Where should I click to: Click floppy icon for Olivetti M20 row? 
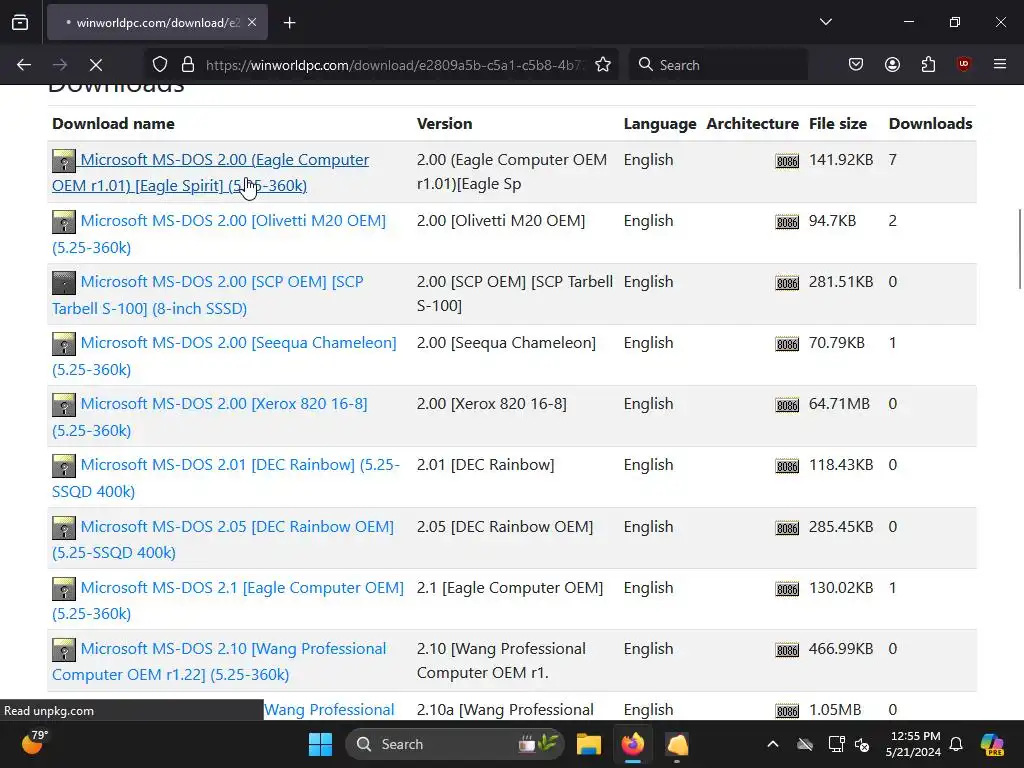click(x=64, y=222)
